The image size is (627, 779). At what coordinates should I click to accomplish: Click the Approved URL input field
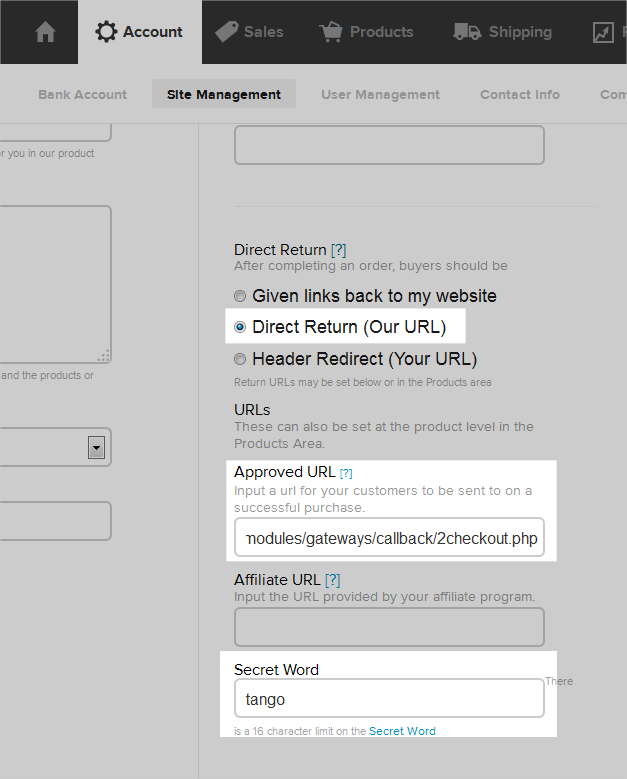pos(390,538)
